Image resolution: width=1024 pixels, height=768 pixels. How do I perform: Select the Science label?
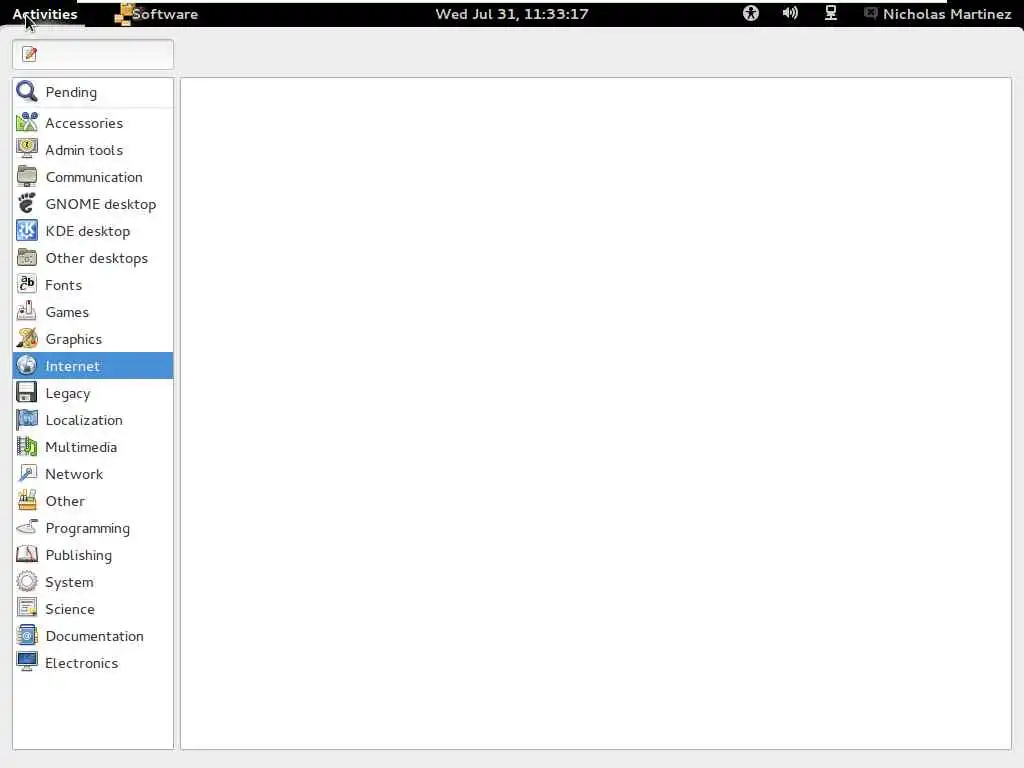(x=70, y=609)
